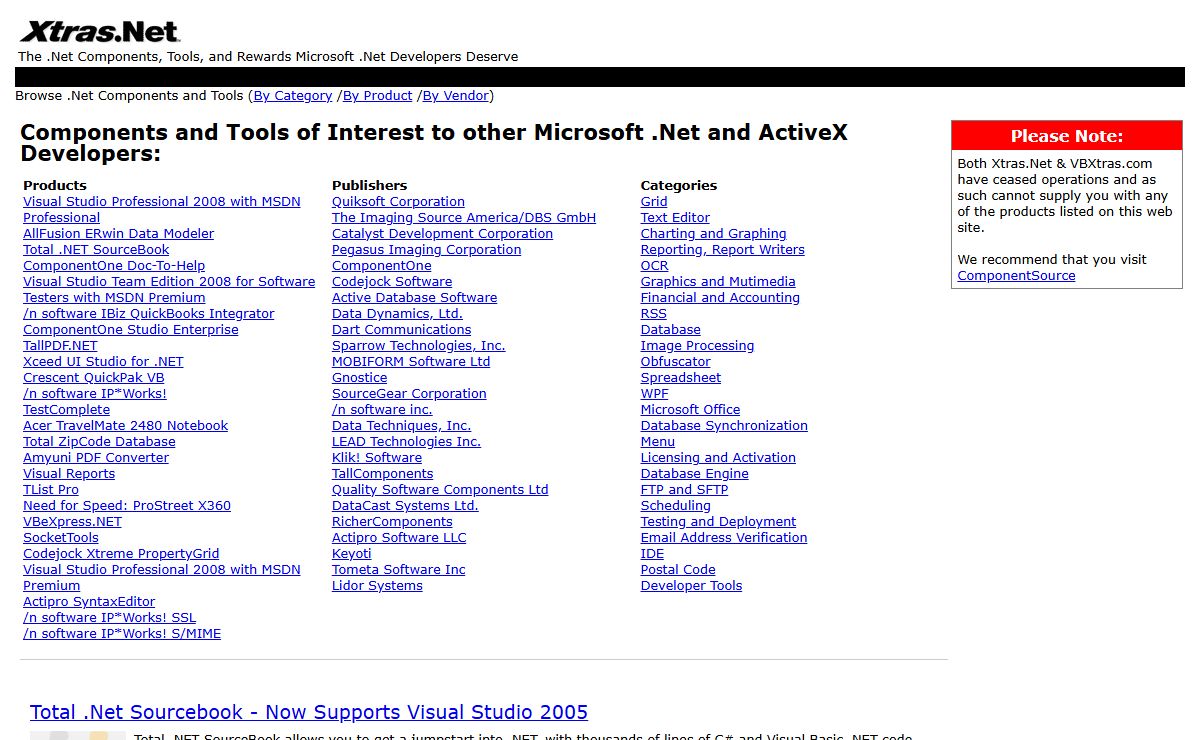Open TallPDF.NET product link

[x=60, y=346]
